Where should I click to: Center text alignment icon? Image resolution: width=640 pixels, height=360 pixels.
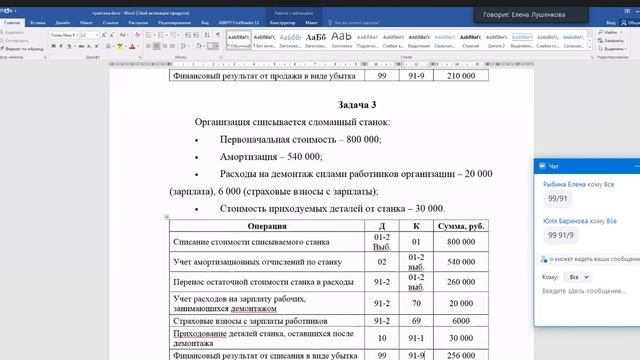coord(157,46)
